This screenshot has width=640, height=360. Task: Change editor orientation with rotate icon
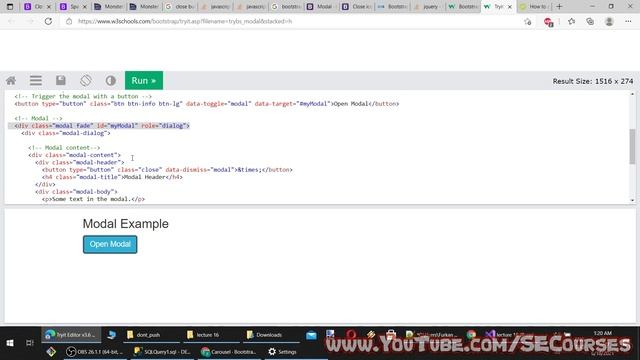click(86, 80)
